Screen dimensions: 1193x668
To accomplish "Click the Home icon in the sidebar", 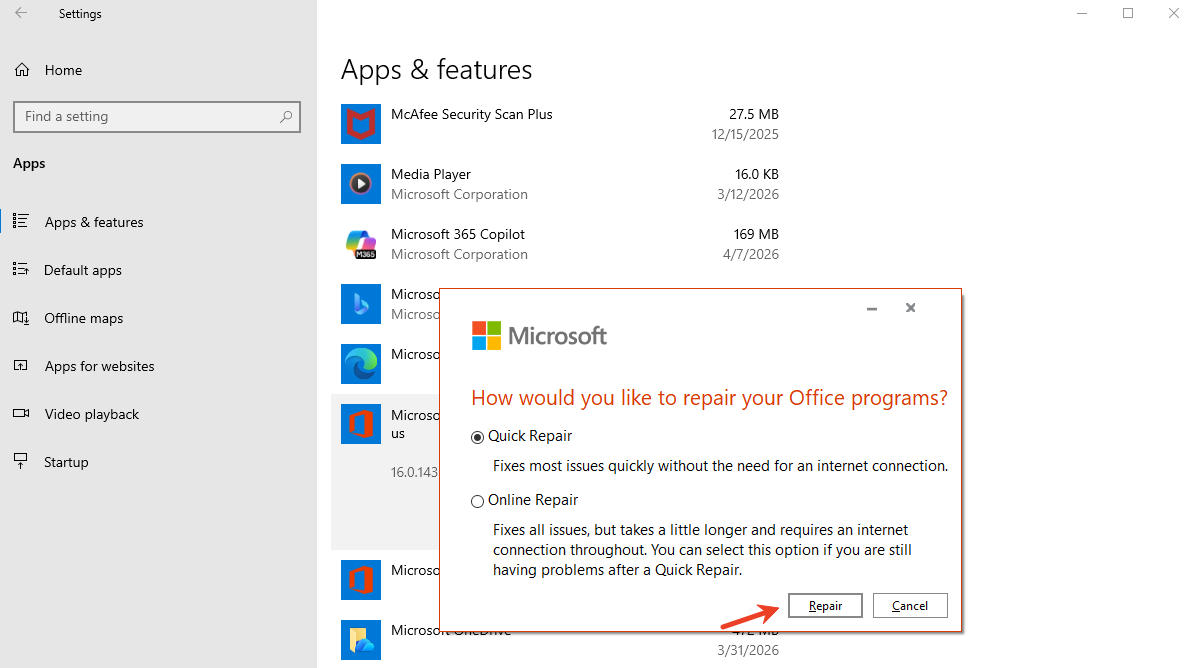I will click(21, 70).
